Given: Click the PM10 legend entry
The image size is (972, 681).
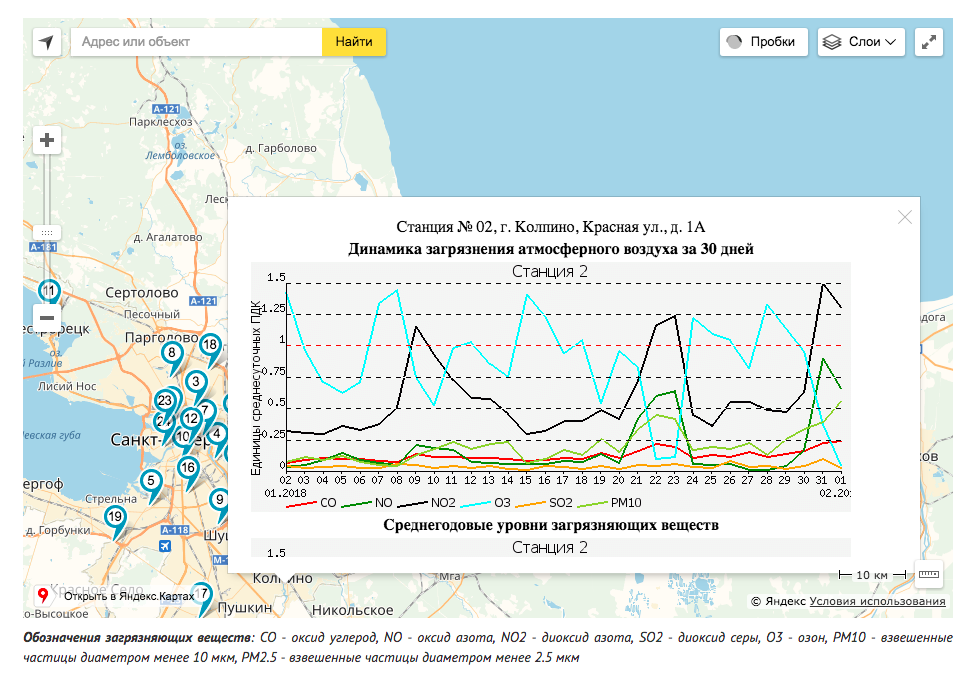Looking at the screenshot, I should pyautogui.click(x=610, y=503).
